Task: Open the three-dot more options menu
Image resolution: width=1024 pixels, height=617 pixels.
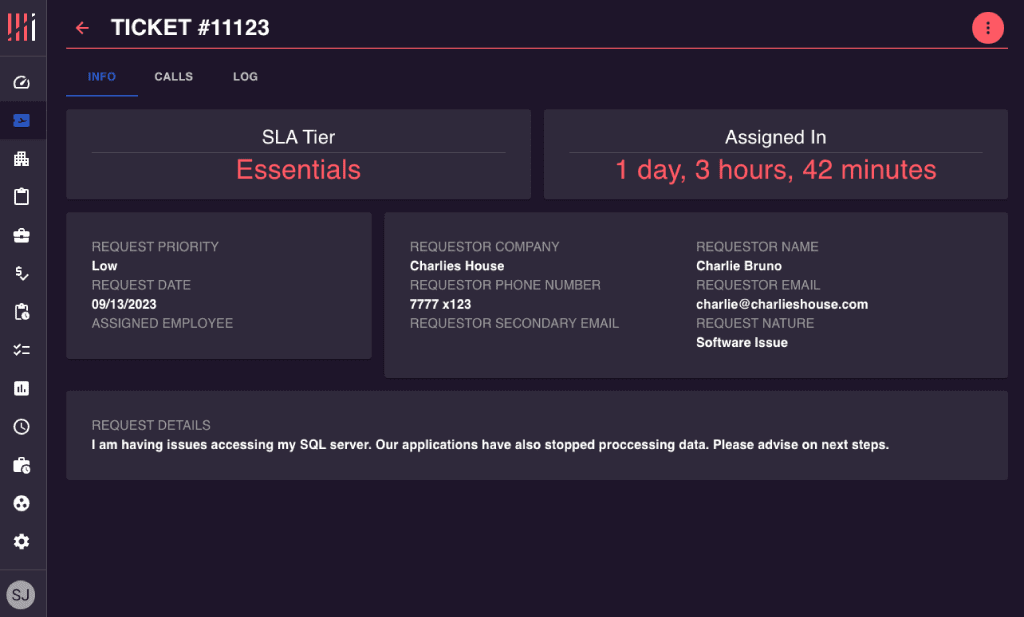Action: (x=987, y=28)
